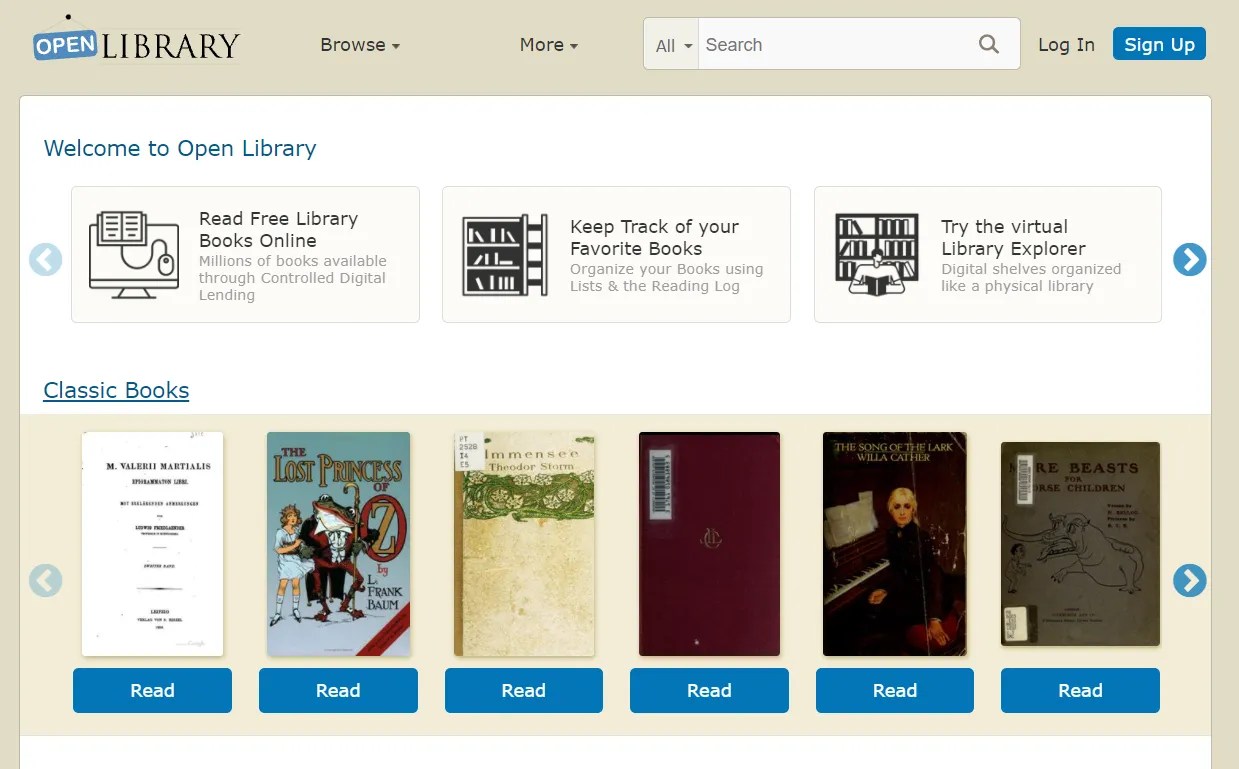1239x769 pixels.
Task: Click the Sign Up button
Action: coord(1159,44)
